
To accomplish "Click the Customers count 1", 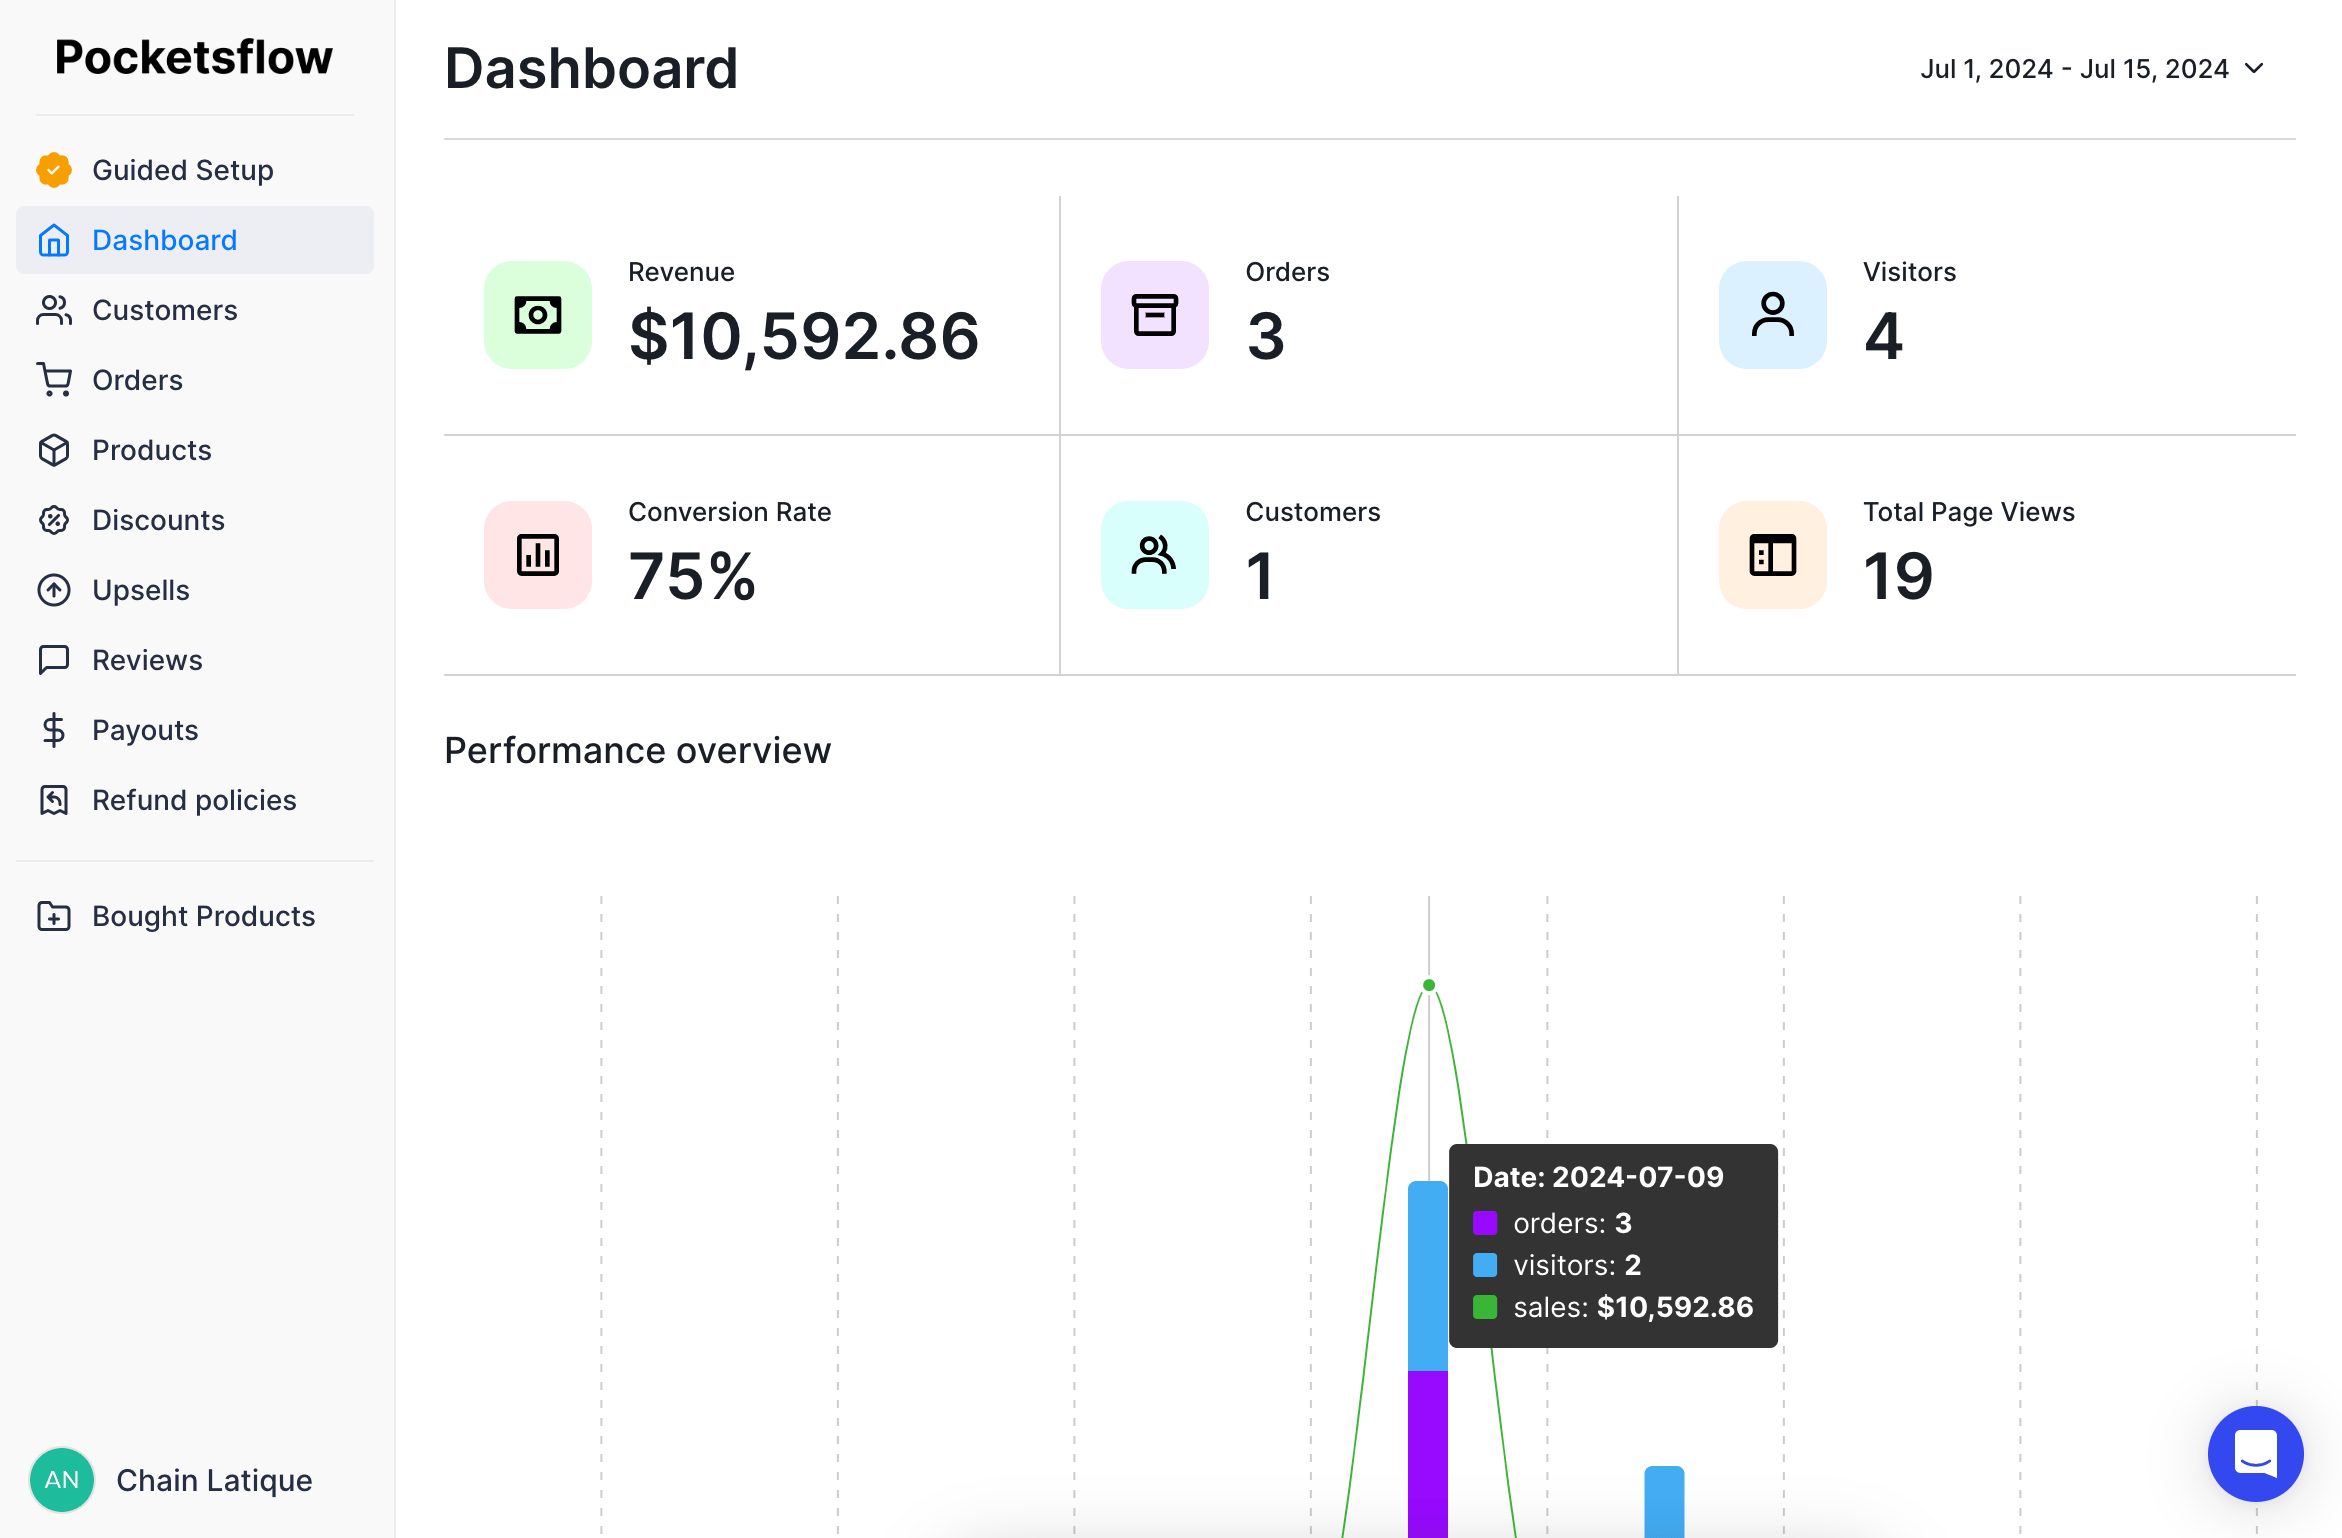I will [x=1260, y=576].
